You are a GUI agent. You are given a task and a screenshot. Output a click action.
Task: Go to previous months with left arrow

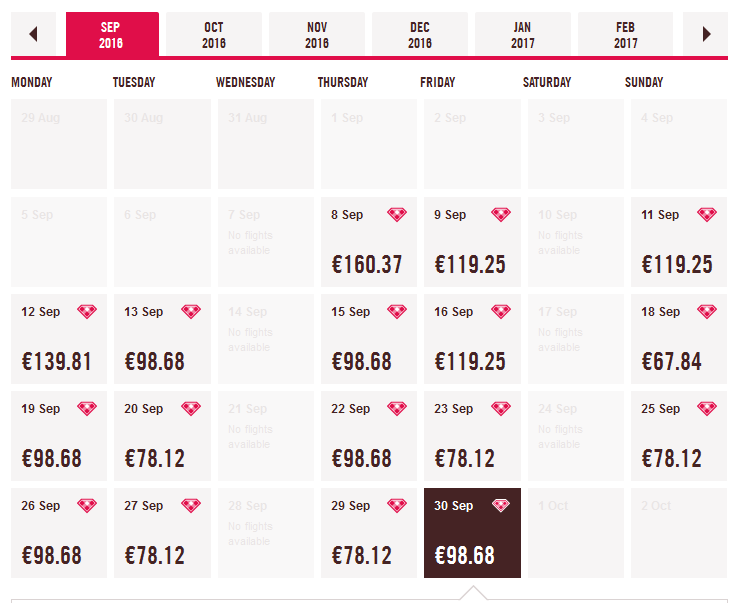pos(33,34)
